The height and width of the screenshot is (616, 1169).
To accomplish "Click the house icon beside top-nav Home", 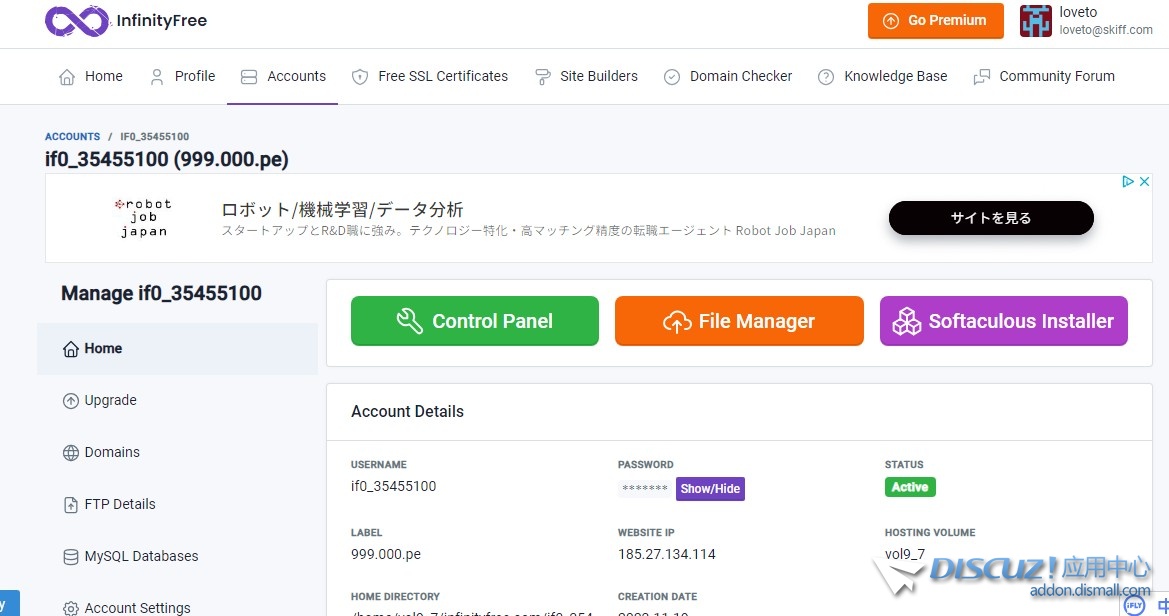I will (x=67, y=77).
